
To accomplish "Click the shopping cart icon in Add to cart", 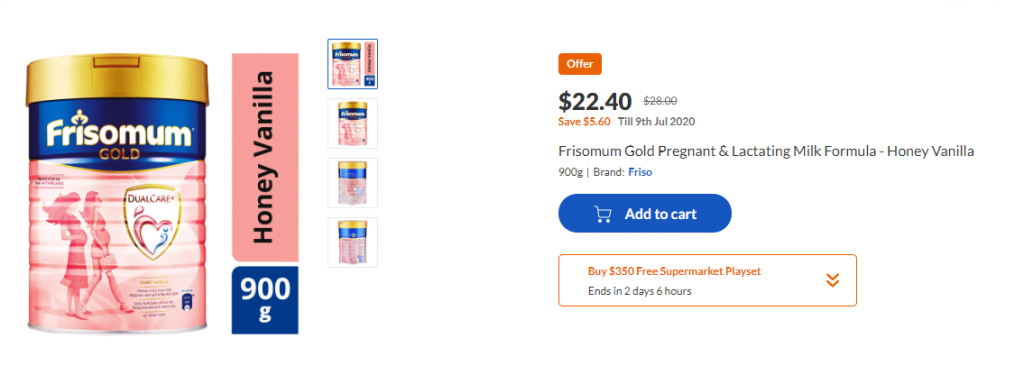I will point(602,214).
